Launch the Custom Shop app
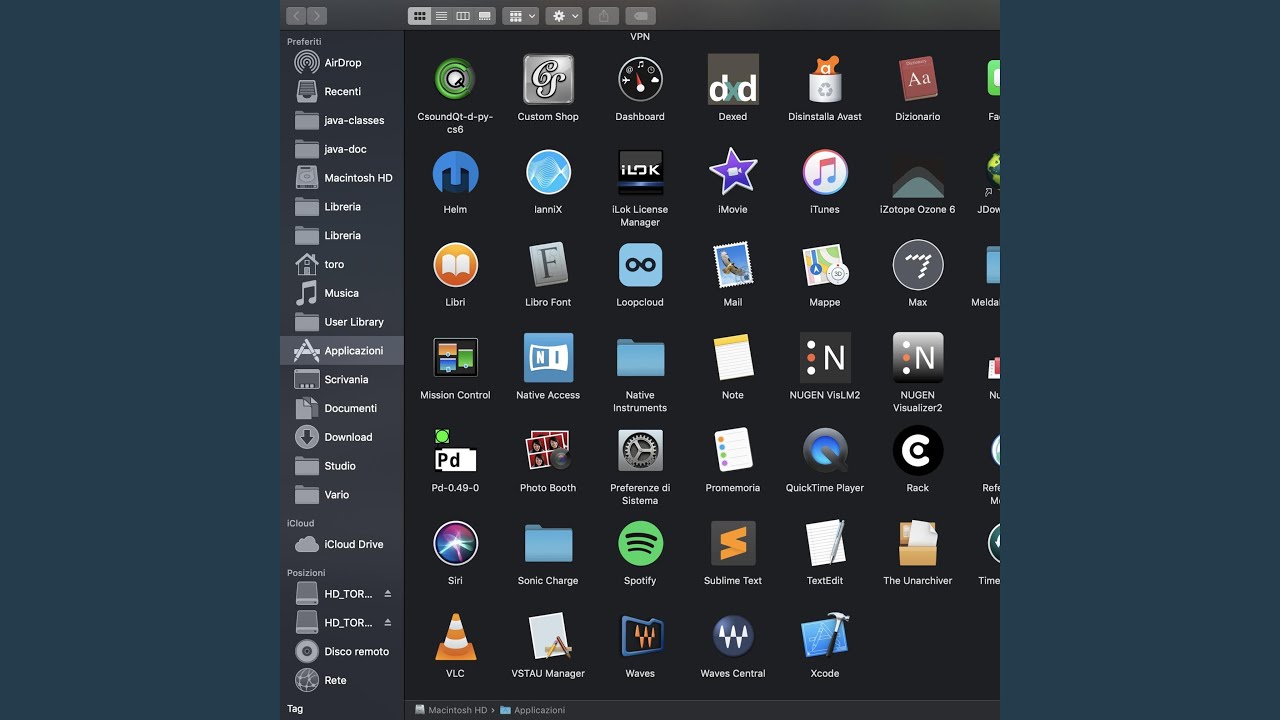Image resolution: width=1280 pixels, height=720 pixels. [x=548, y=79]
